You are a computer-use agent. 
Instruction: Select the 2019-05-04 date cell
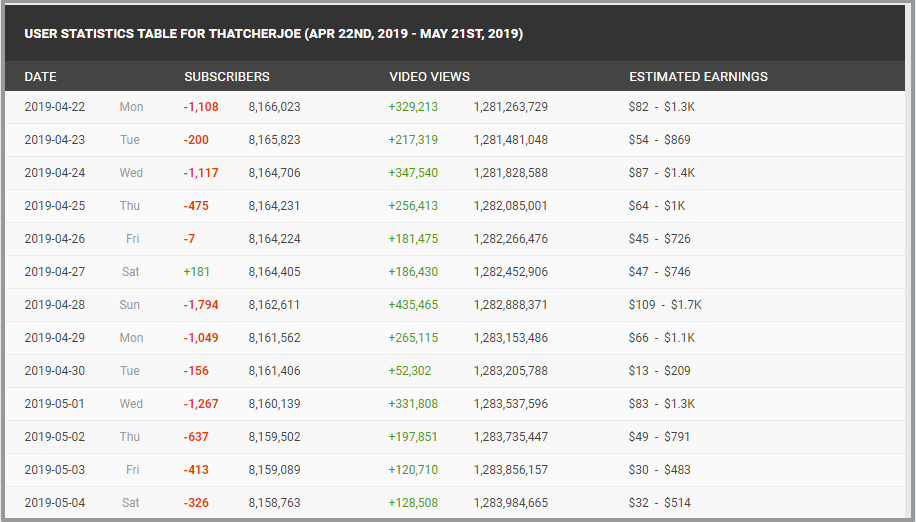click(54, 503)
